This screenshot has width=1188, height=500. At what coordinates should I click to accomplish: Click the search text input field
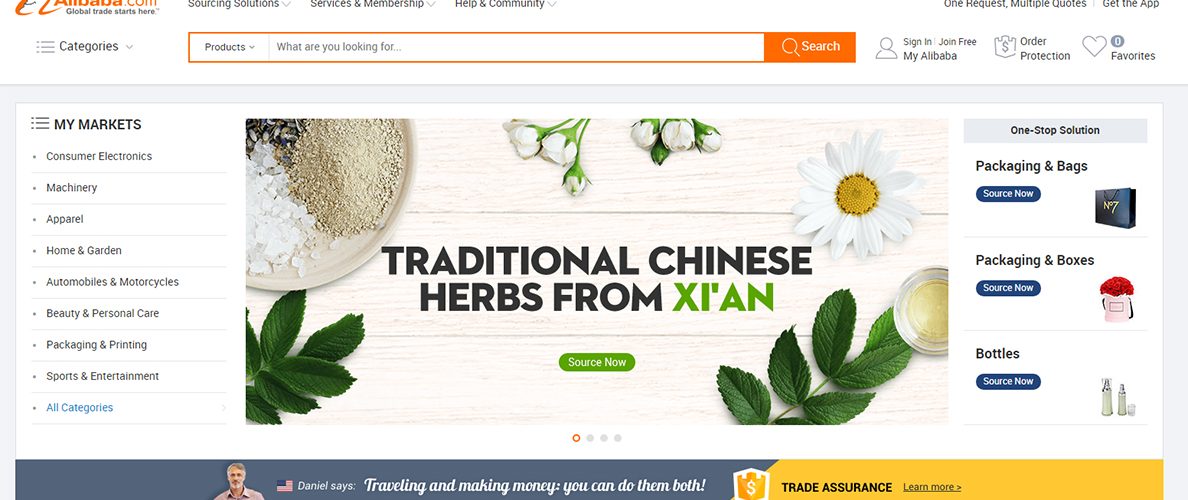coord(516,47)
